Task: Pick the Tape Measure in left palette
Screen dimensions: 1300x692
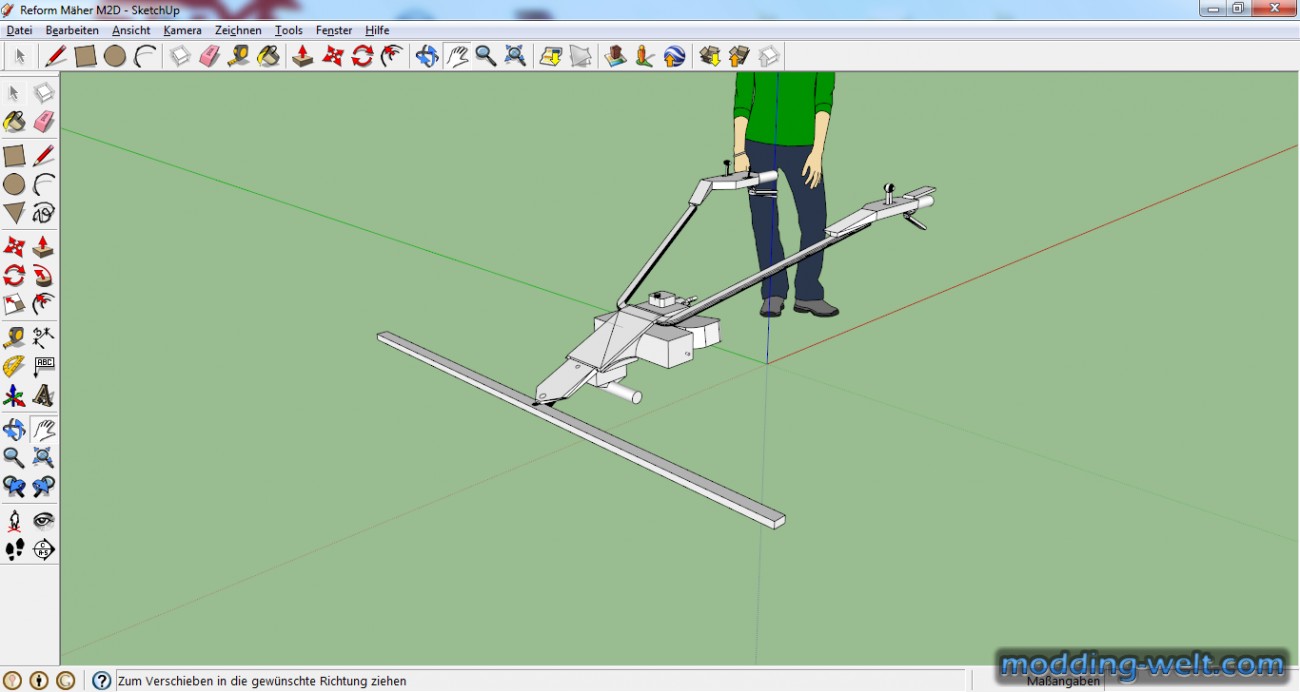Action: (14, 337)
